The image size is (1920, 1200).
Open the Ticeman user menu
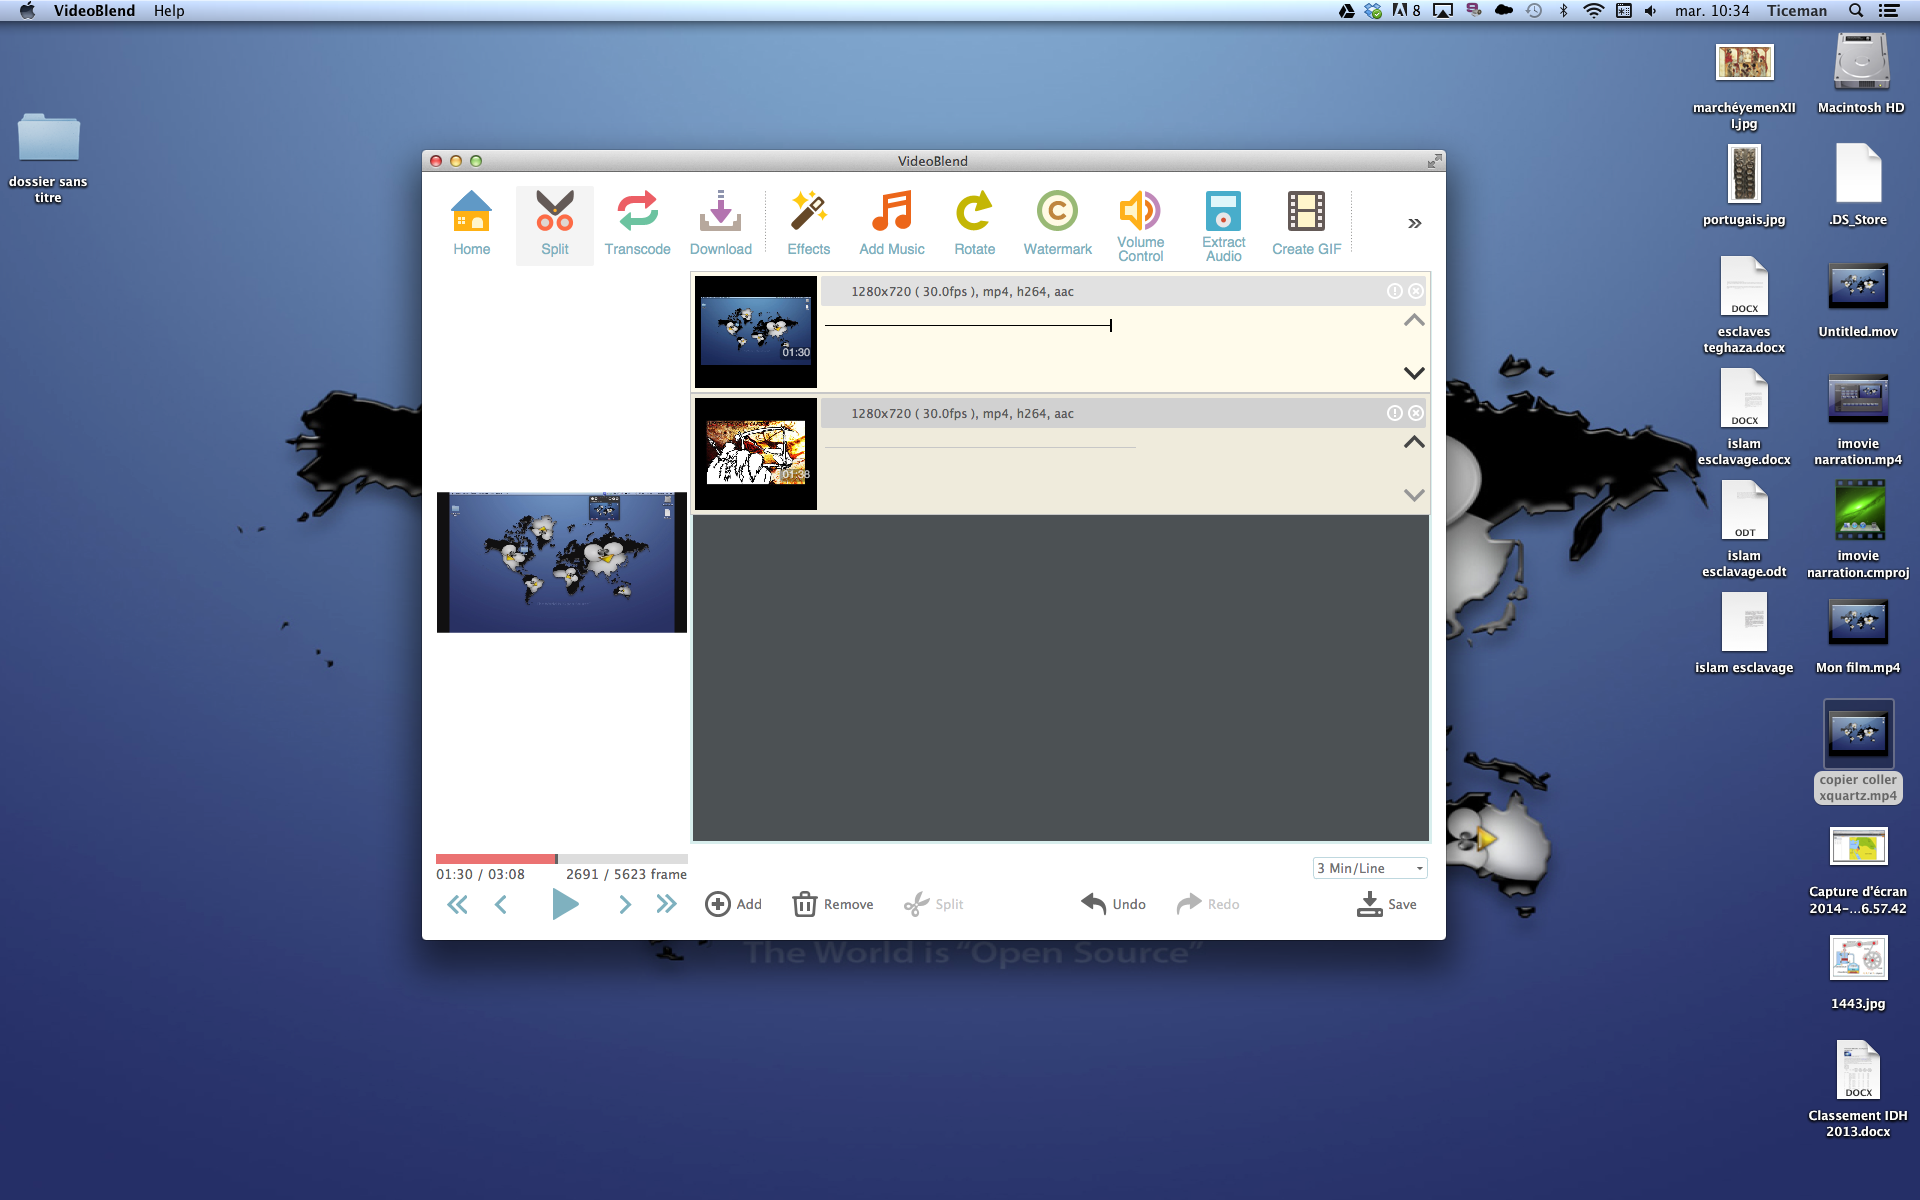pos(1796,11)
